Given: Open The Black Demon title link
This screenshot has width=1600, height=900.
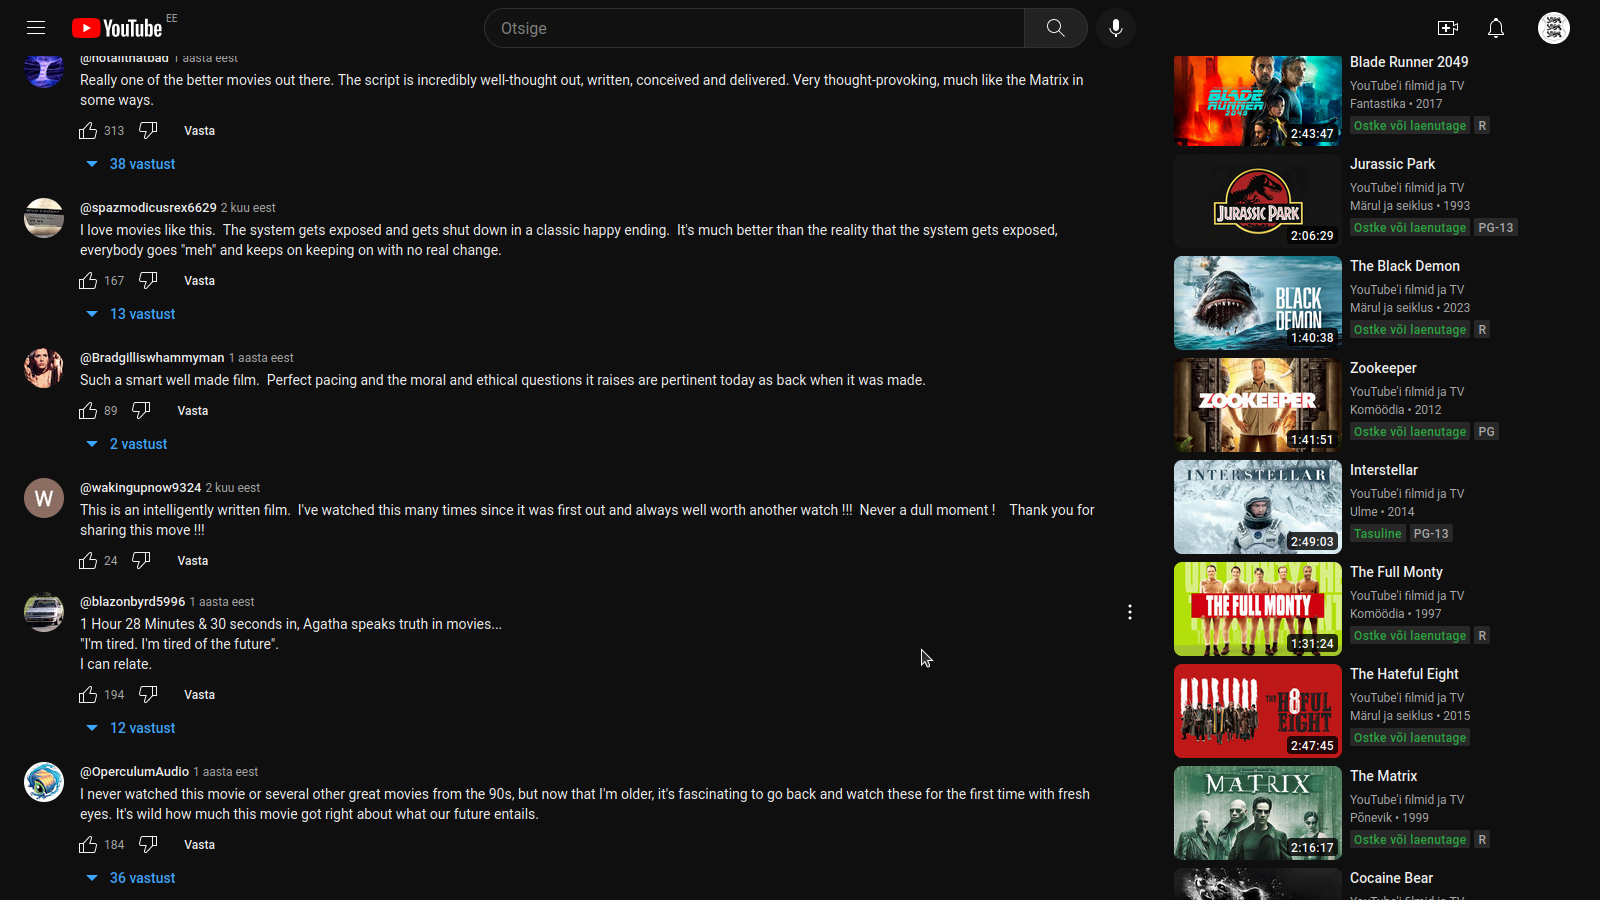Looking at the screenshot, I should click(1405, 266).
